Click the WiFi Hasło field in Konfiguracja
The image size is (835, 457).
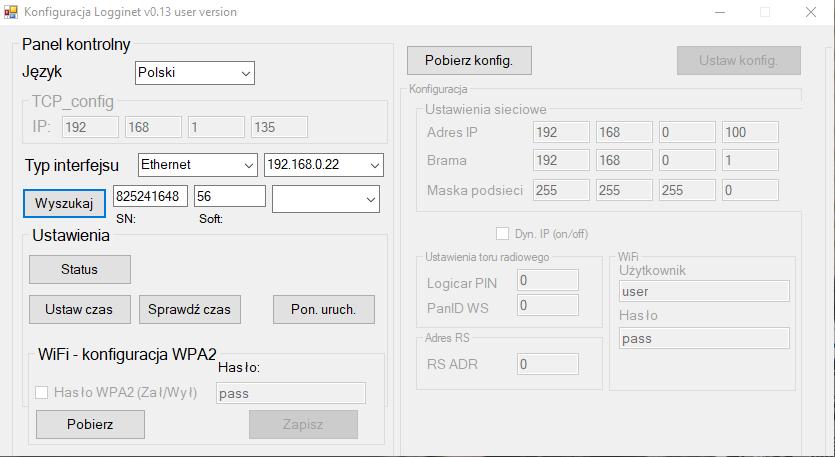point(704,338)
